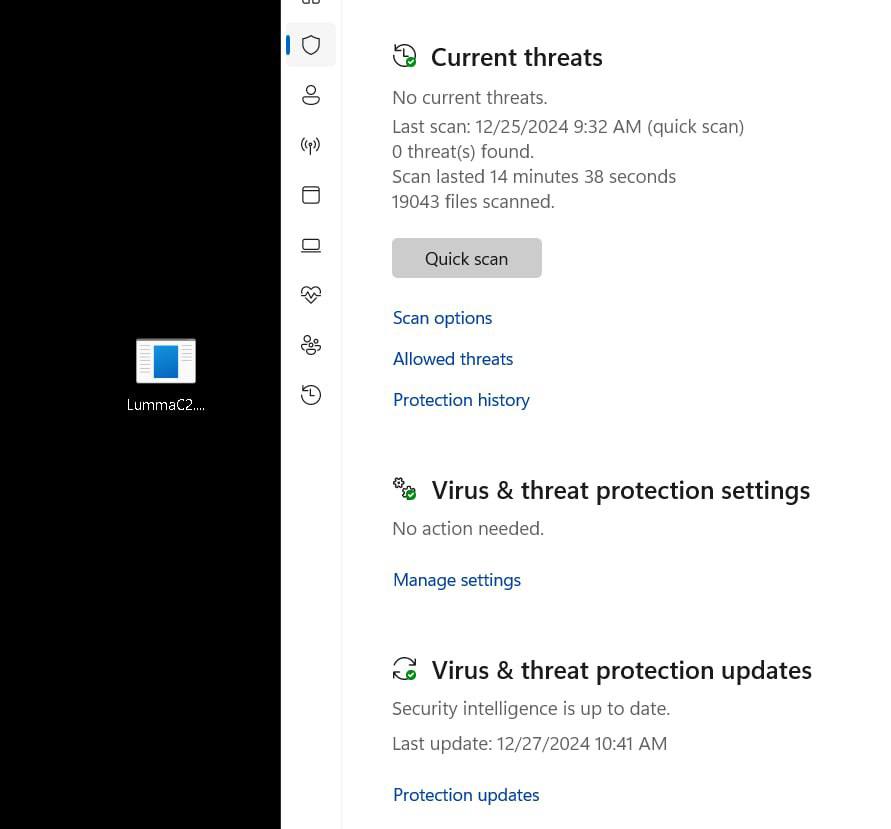This screenshot has height=829, width=891.
Task: Open Protection history link under Current threats
Action: [x=461, y=399]
